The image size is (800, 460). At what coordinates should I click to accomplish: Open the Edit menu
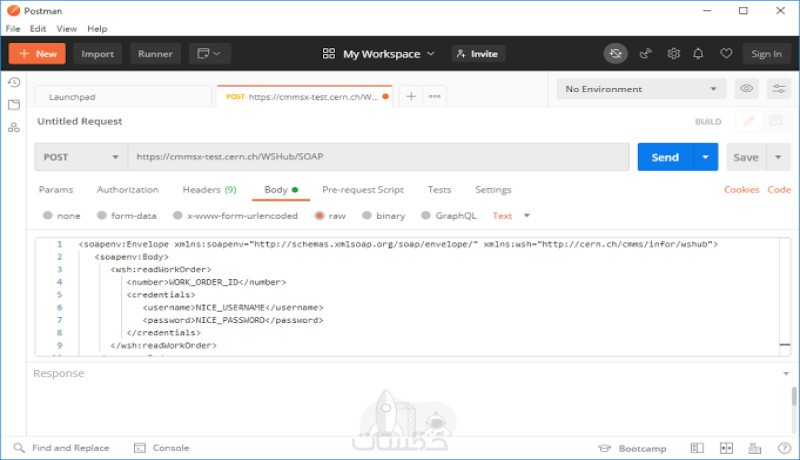[x=38, y=29]
